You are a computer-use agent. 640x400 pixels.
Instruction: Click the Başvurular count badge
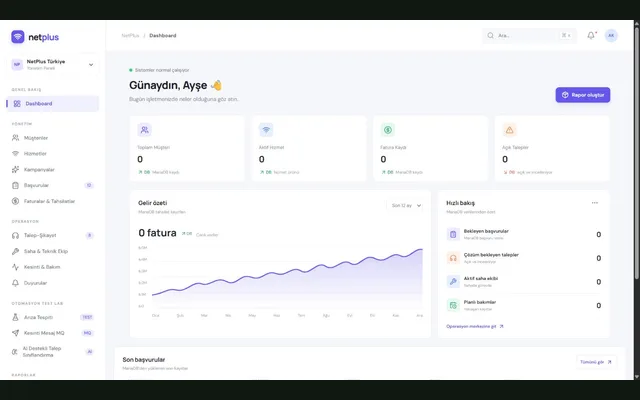pyautogui.click(x=89, y=185)
